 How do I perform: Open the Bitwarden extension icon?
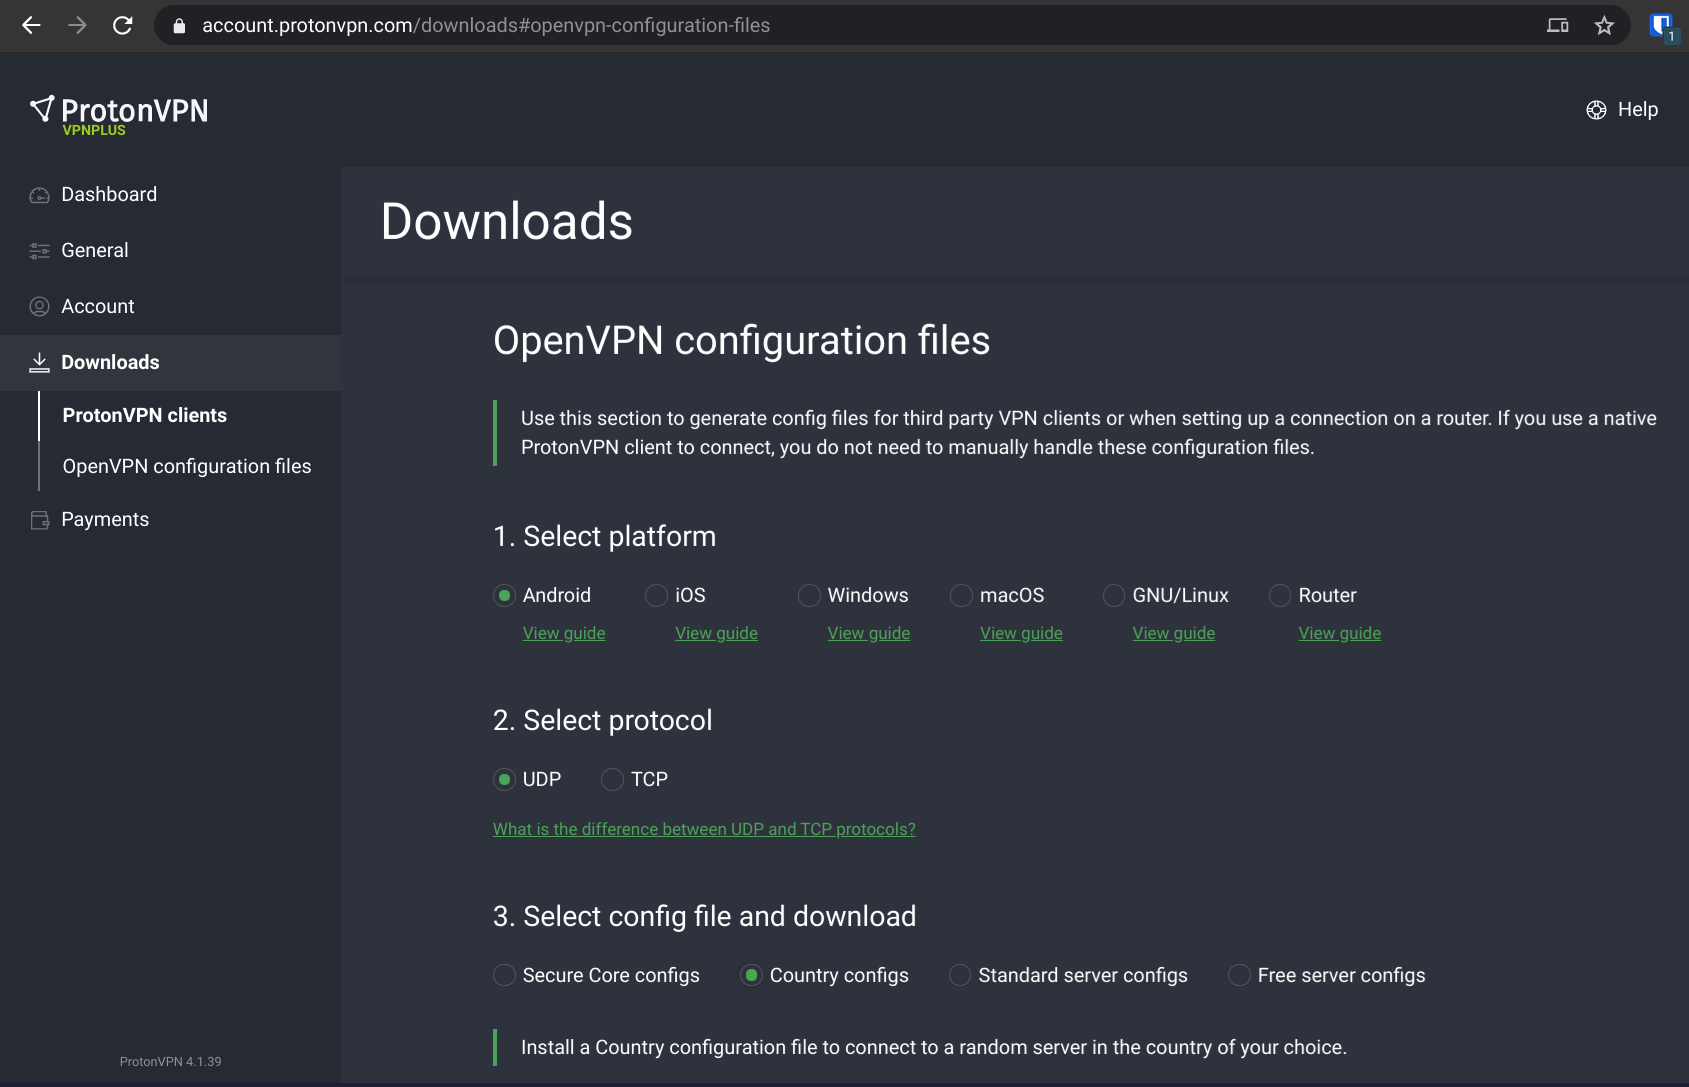(x=1662, y=26)
